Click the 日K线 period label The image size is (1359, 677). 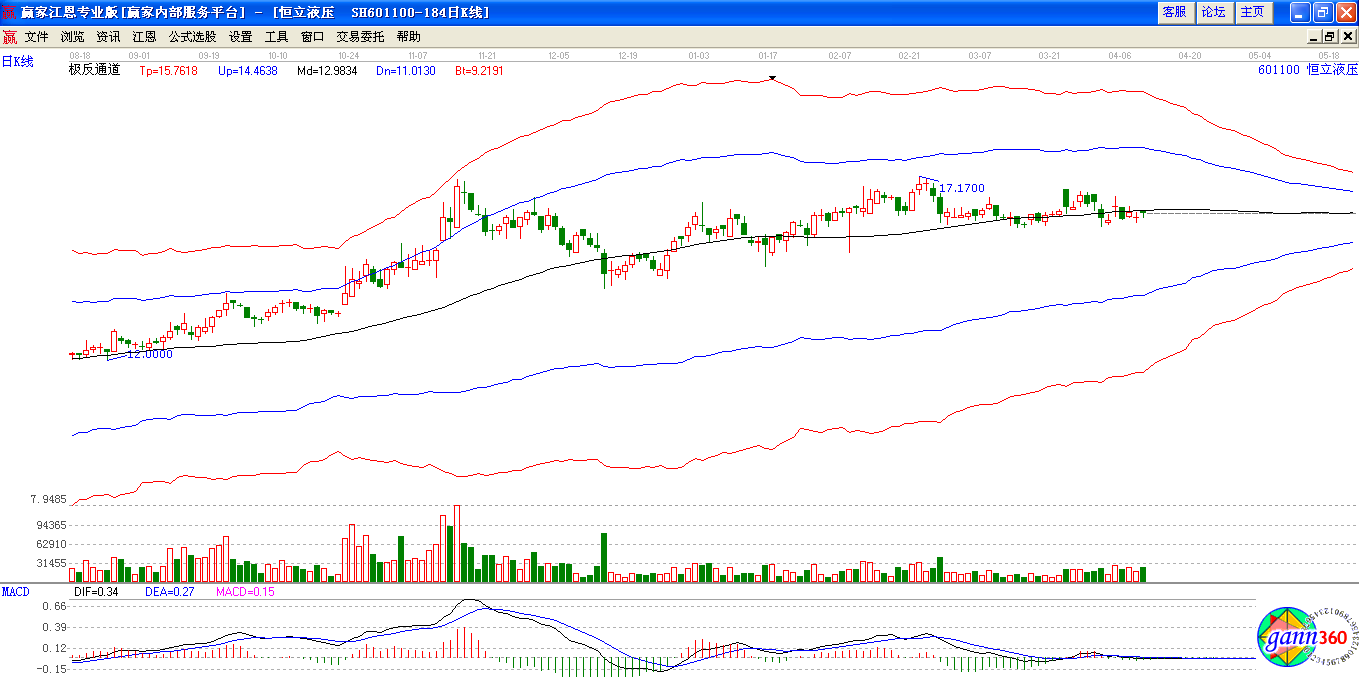(17, 62)
